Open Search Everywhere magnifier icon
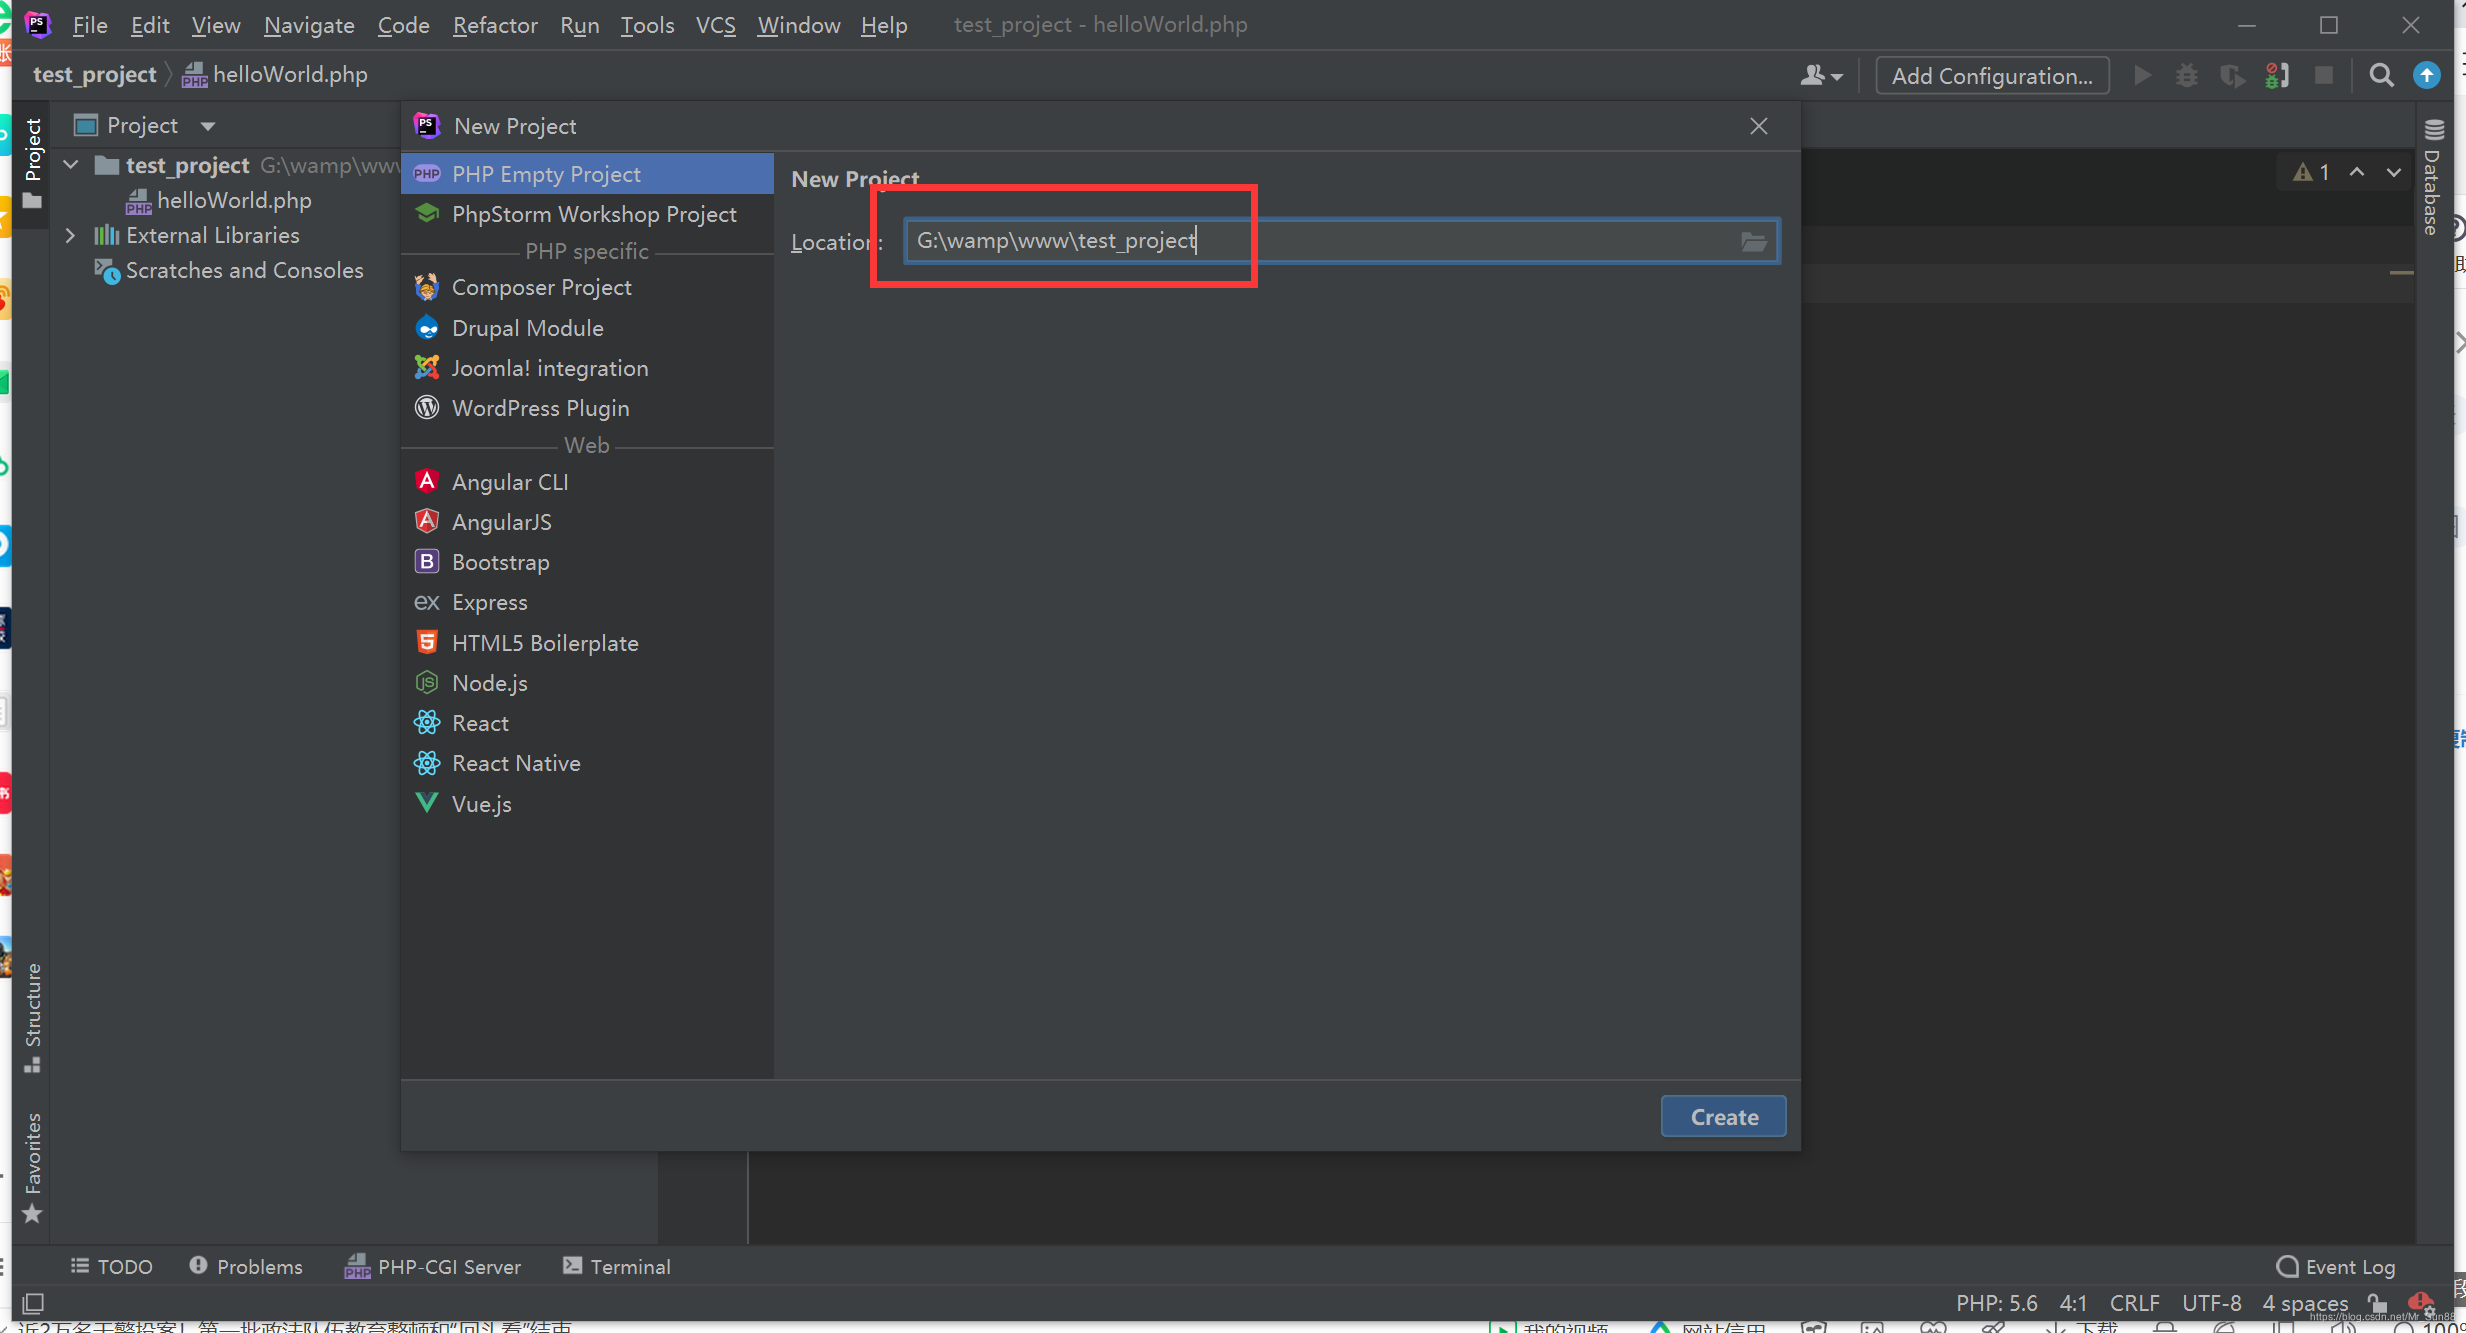The width and height of the screenshot is (2466, 1333). click(2381, 76)
